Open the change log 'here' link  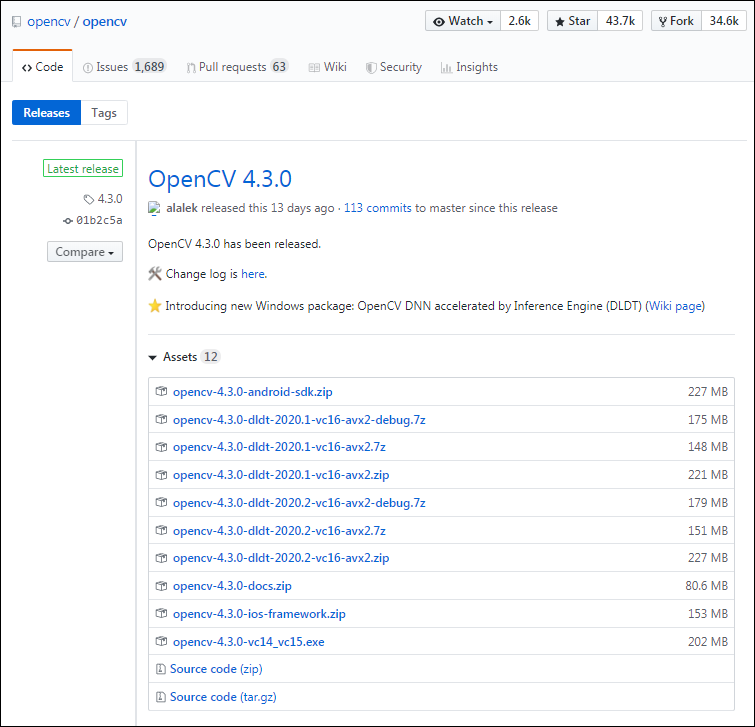(x=253, y=274)
